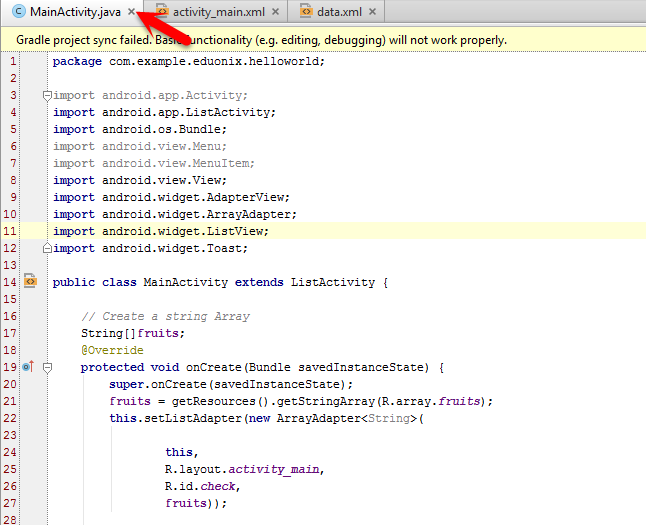The width and height of the screenshot is (646, 525).
Task: Click the activity_main.xml tab file icon
Action: click(x=162, y=11)
